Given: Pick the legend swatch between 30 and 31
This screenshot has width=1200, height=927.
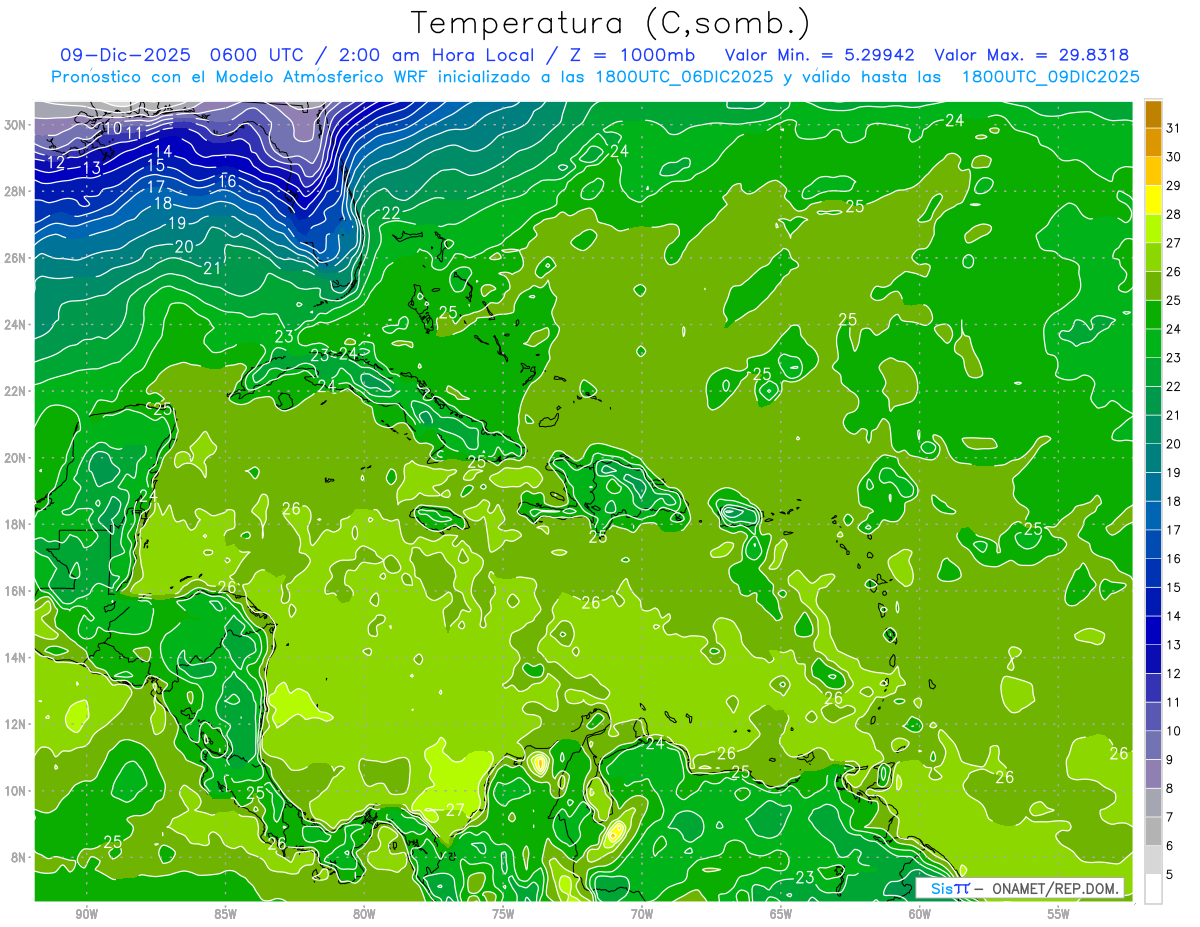Looking at the screenshot, I should [1153, 142].
